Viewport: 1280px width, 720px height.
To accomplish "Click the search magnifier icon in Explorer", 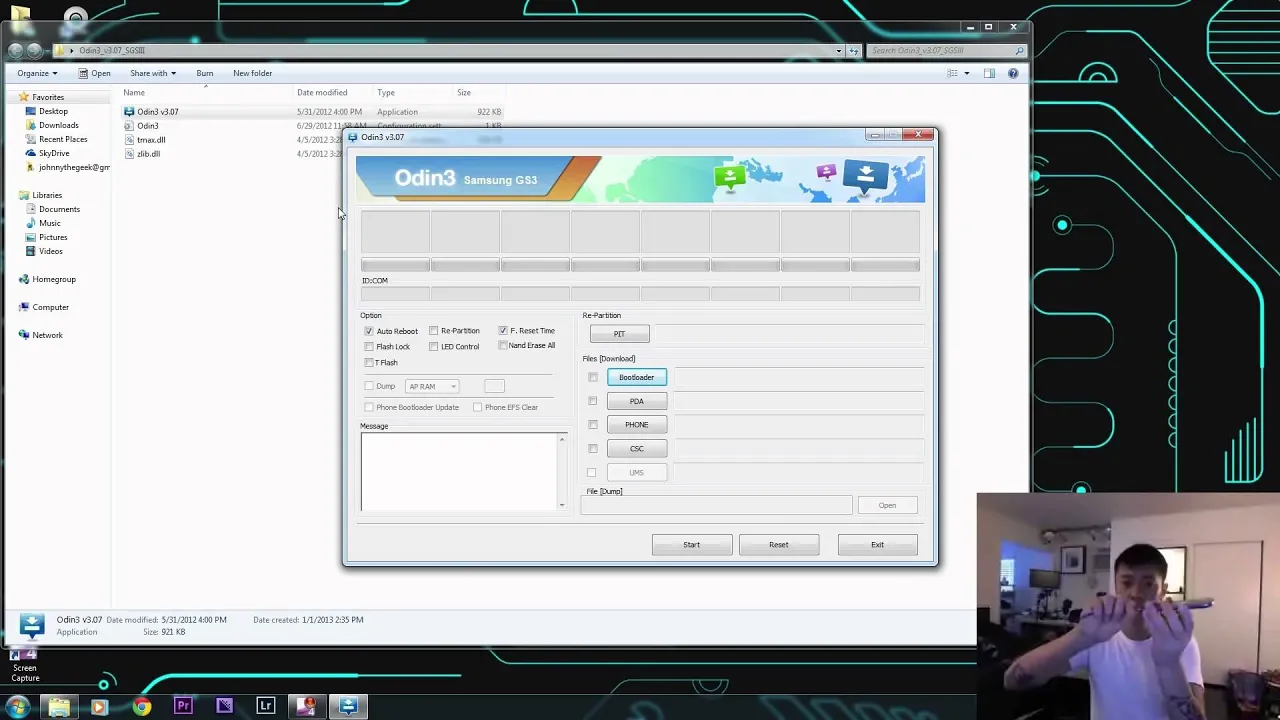I will pyautogui.click(x=1019, y=51).
